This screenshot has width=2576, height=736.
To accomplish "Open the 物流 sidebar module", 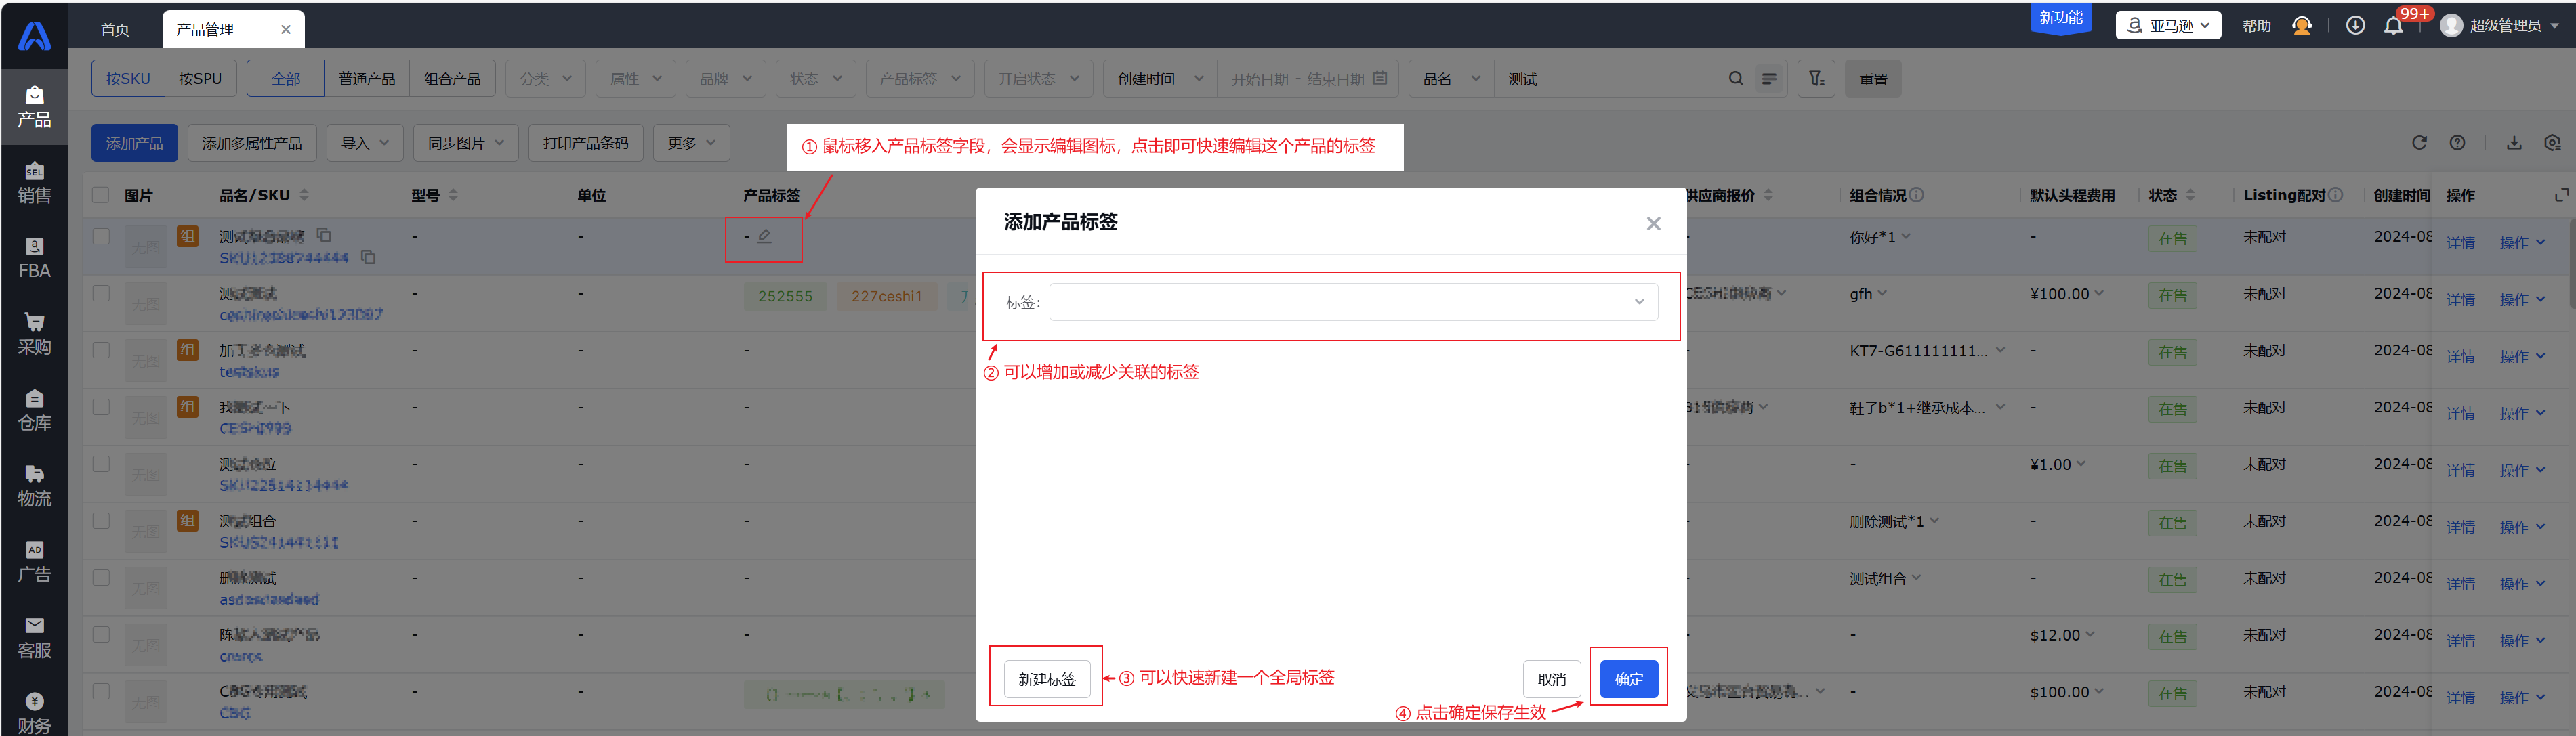I will click(34, 487).
